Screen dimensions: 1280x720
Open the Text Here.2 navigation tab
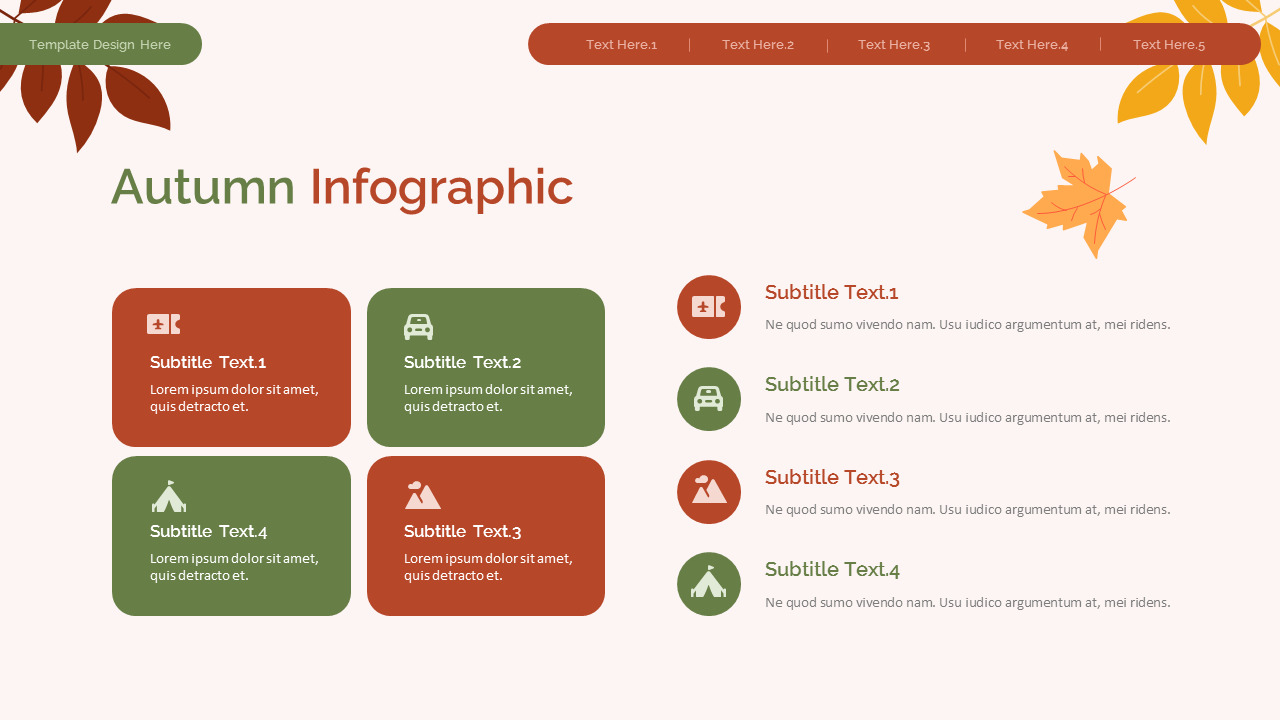758,45
